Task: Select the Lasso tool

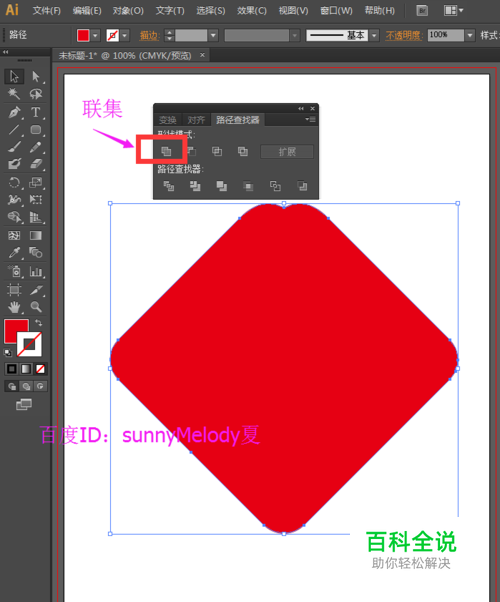Action: pos(36,94)
